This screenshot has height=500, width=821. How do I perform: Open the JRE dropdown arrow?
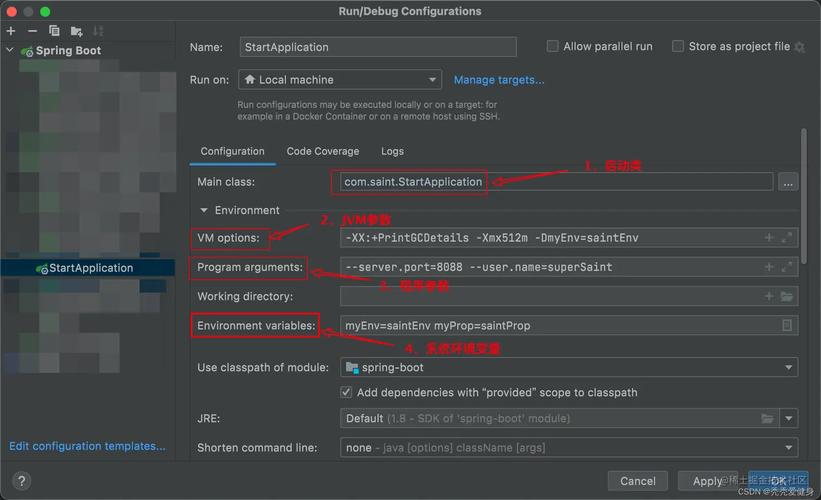pyautogui.click(x=789, y=418)
